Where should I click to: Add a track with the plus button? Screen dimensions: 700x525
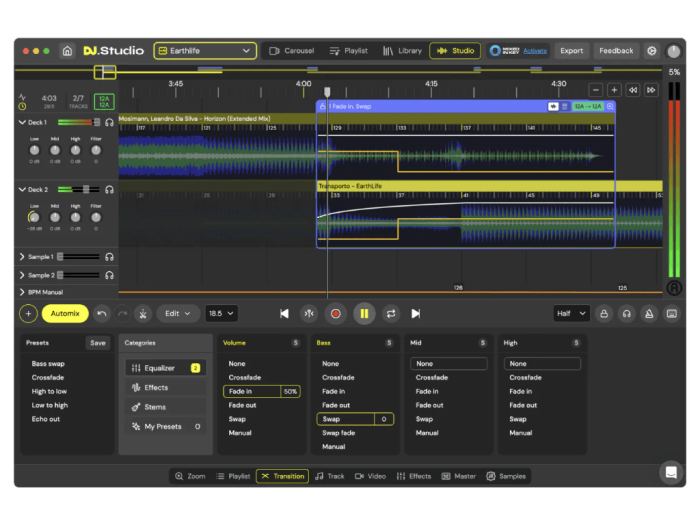click(28, 313)
